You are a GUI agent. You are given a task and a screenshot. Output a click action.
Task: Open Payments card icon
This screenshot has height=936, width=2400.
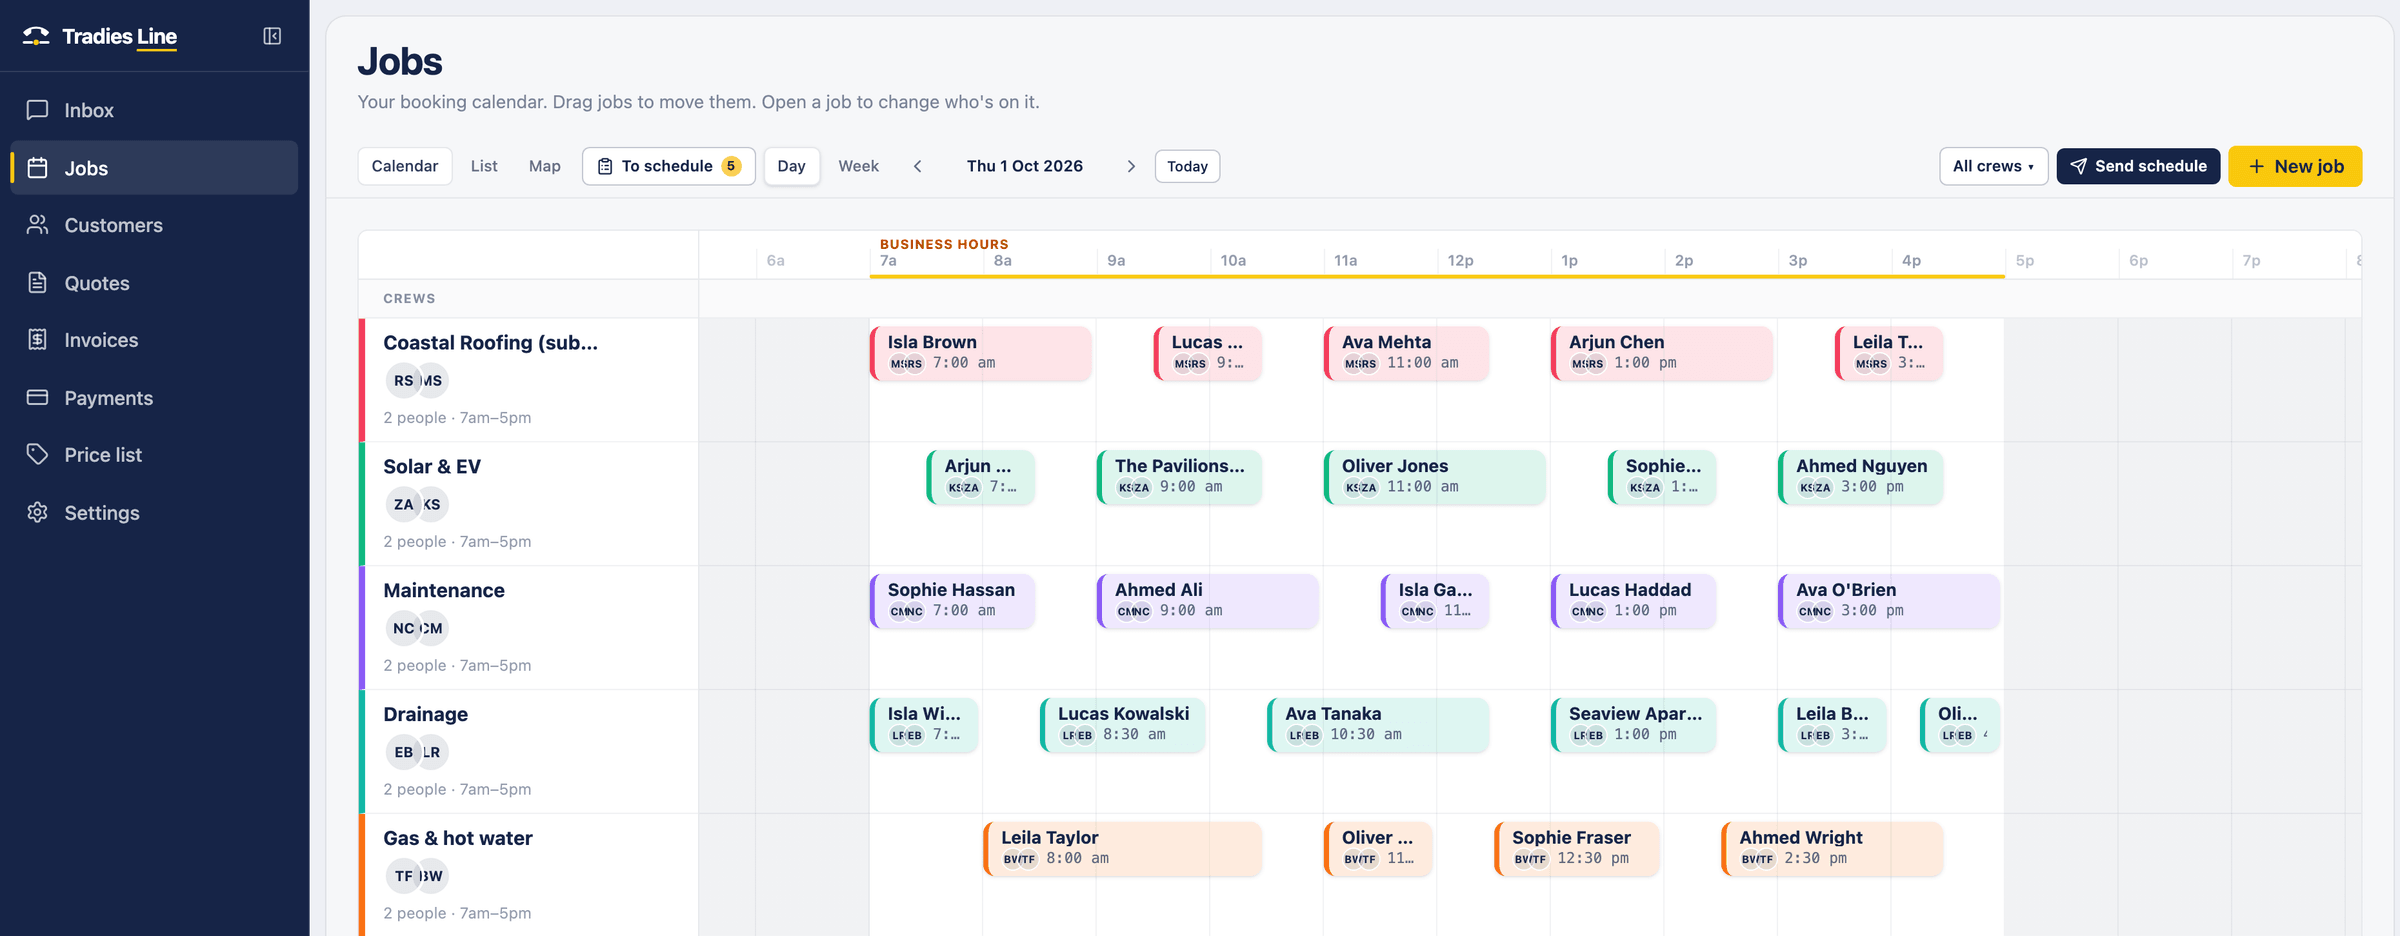[38, 398]
